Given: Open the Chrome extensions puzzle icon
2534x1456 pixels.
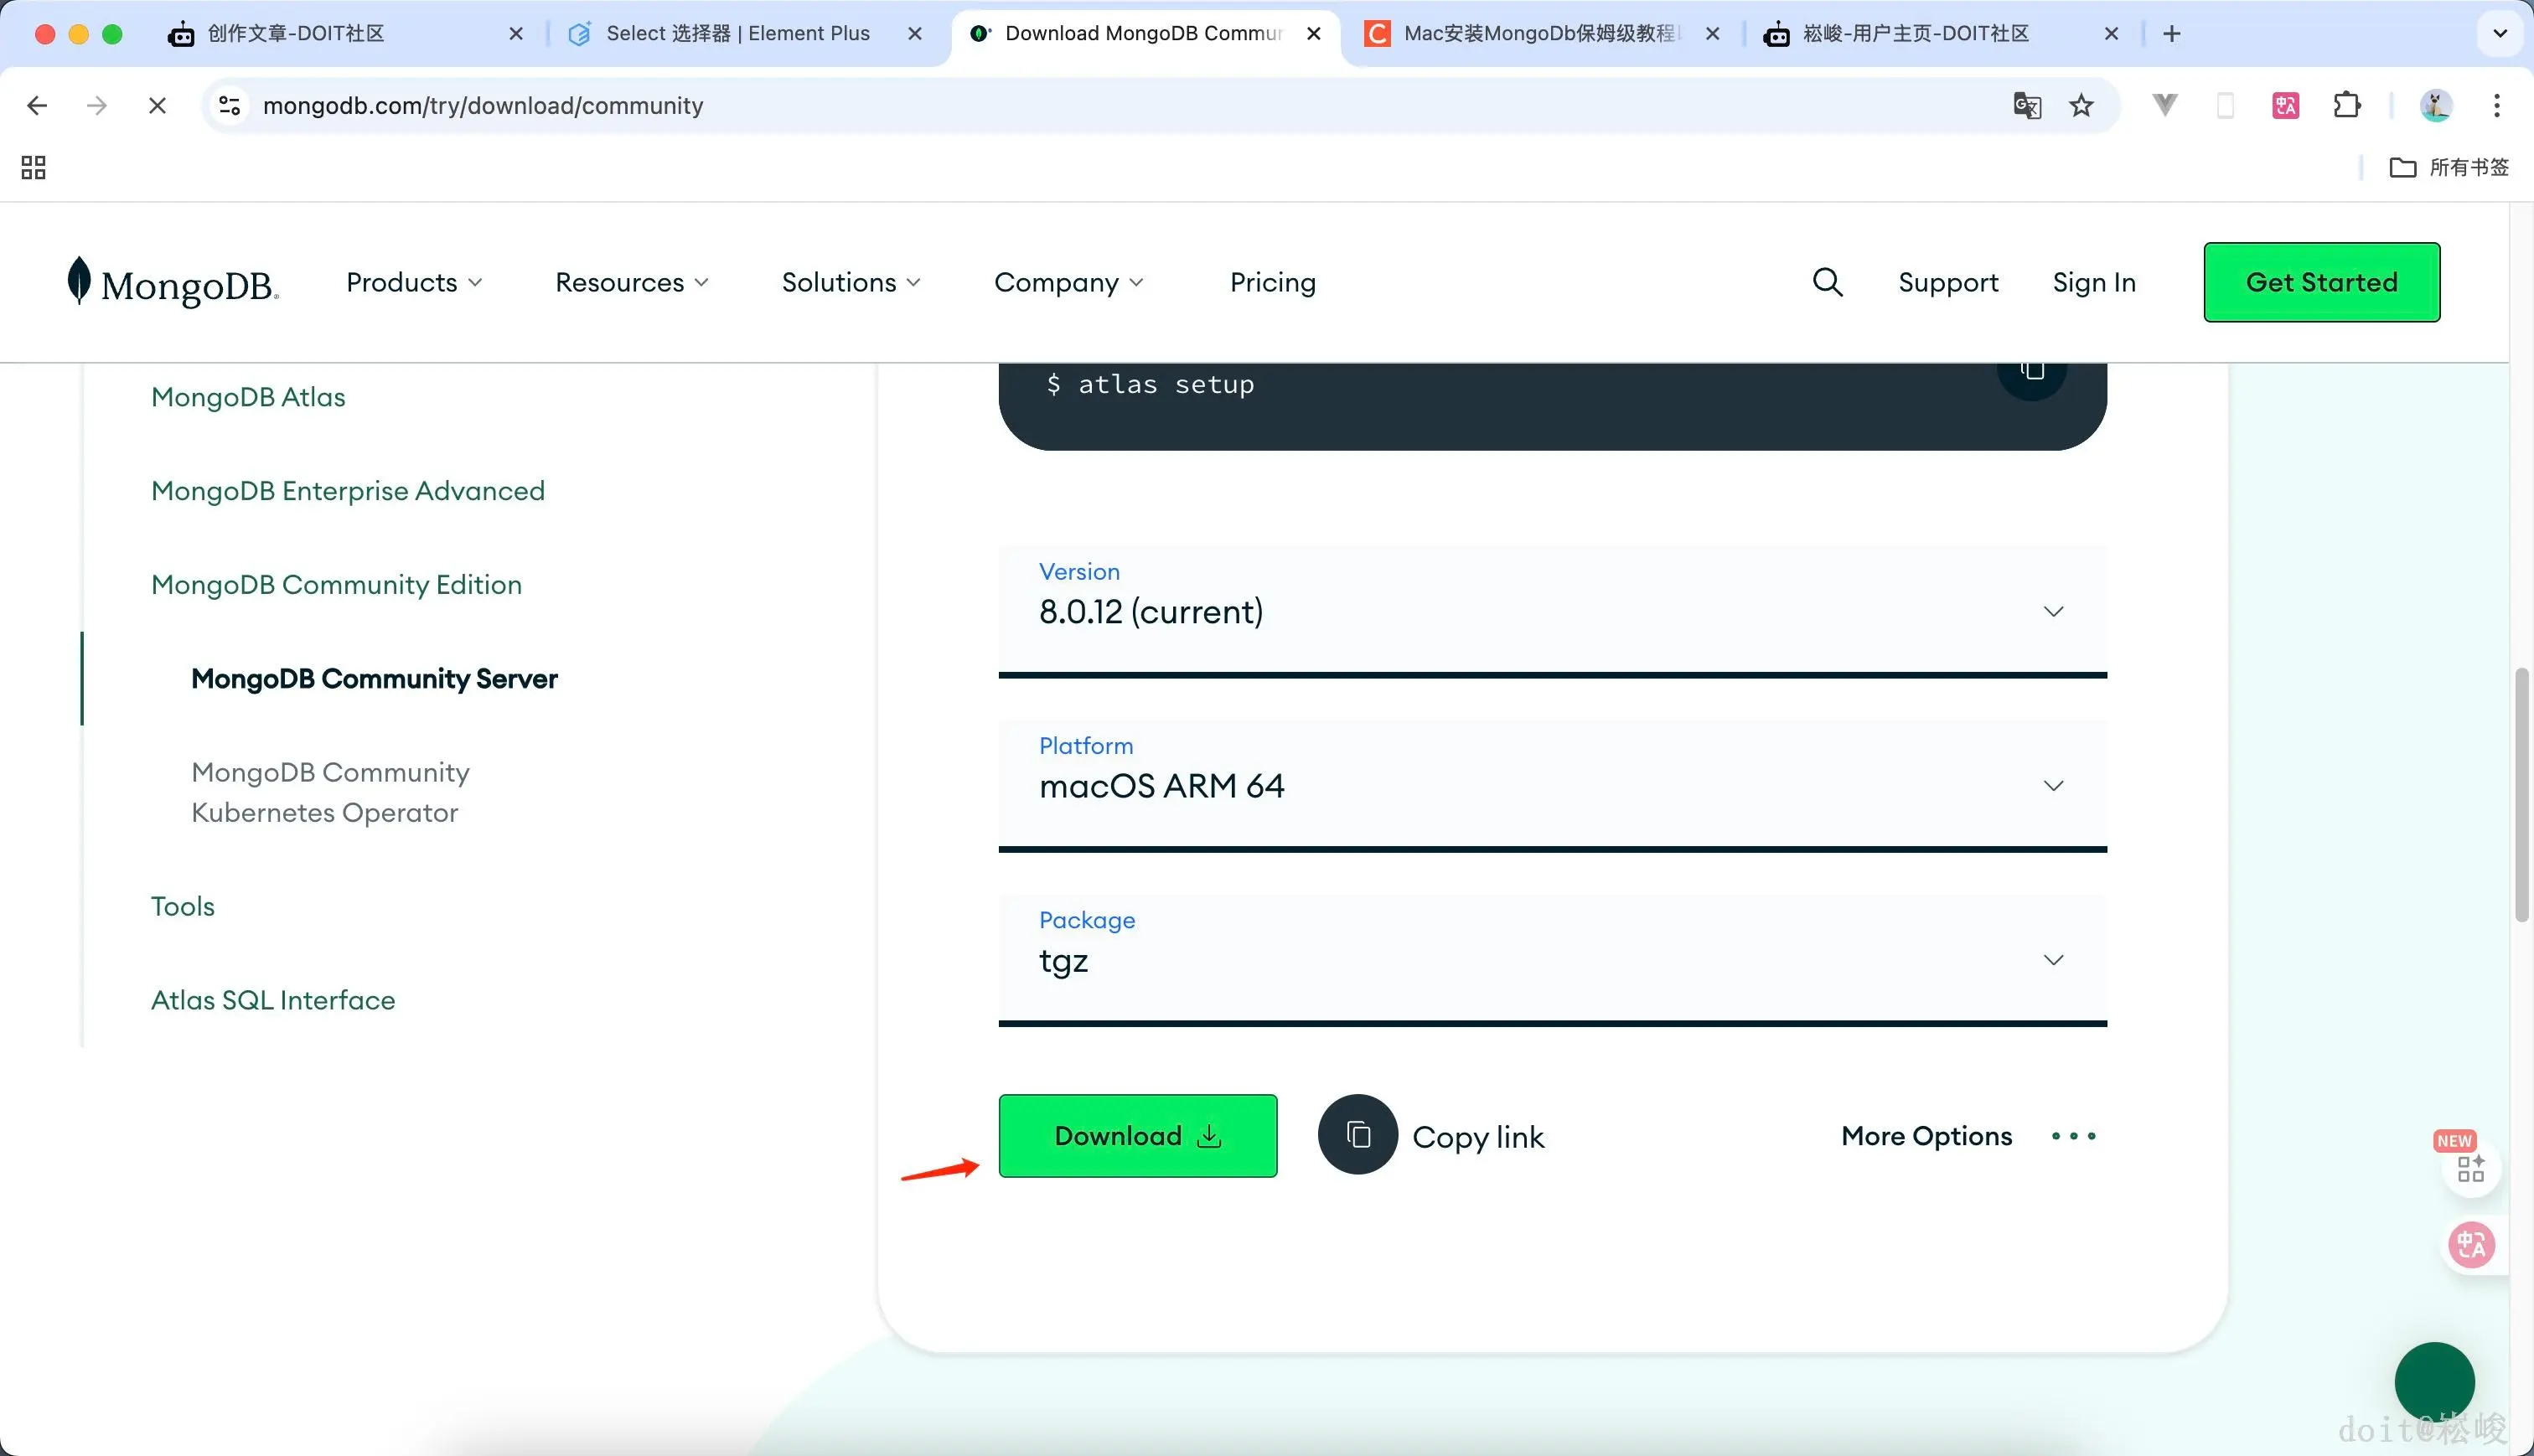Looking at the screenshot, I should (x=2346, y=105).
